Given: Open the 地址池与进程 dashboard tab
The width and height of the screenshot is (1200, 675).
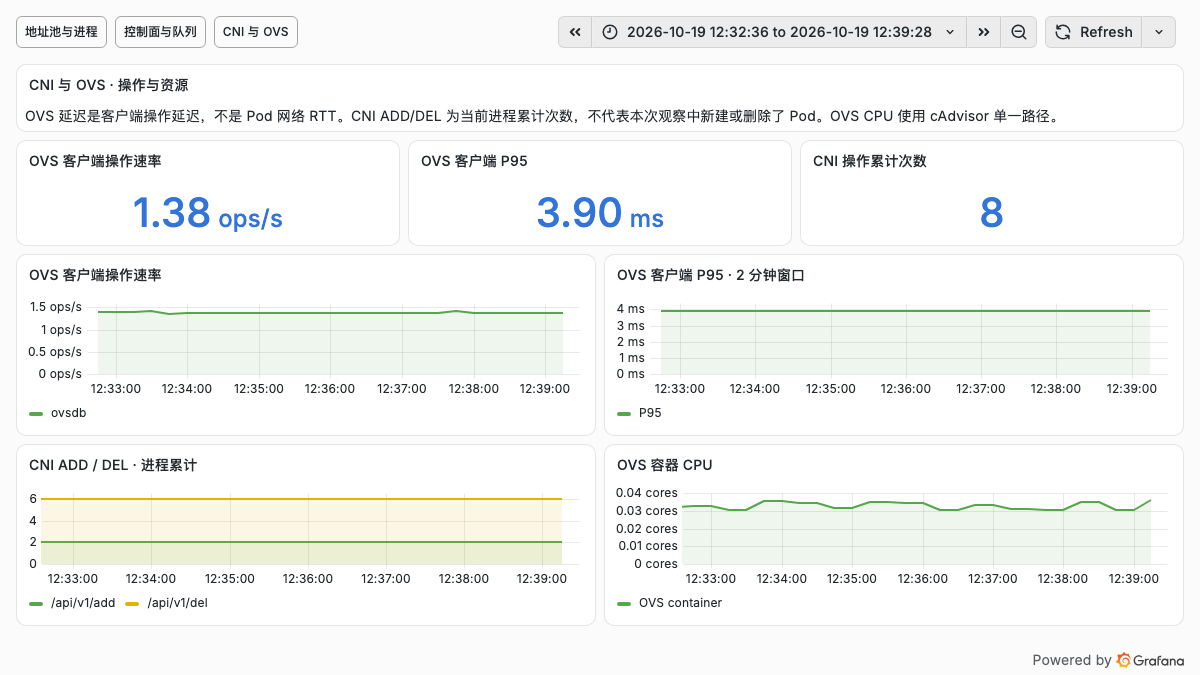Looking at the screenshot, I should 62,32.
